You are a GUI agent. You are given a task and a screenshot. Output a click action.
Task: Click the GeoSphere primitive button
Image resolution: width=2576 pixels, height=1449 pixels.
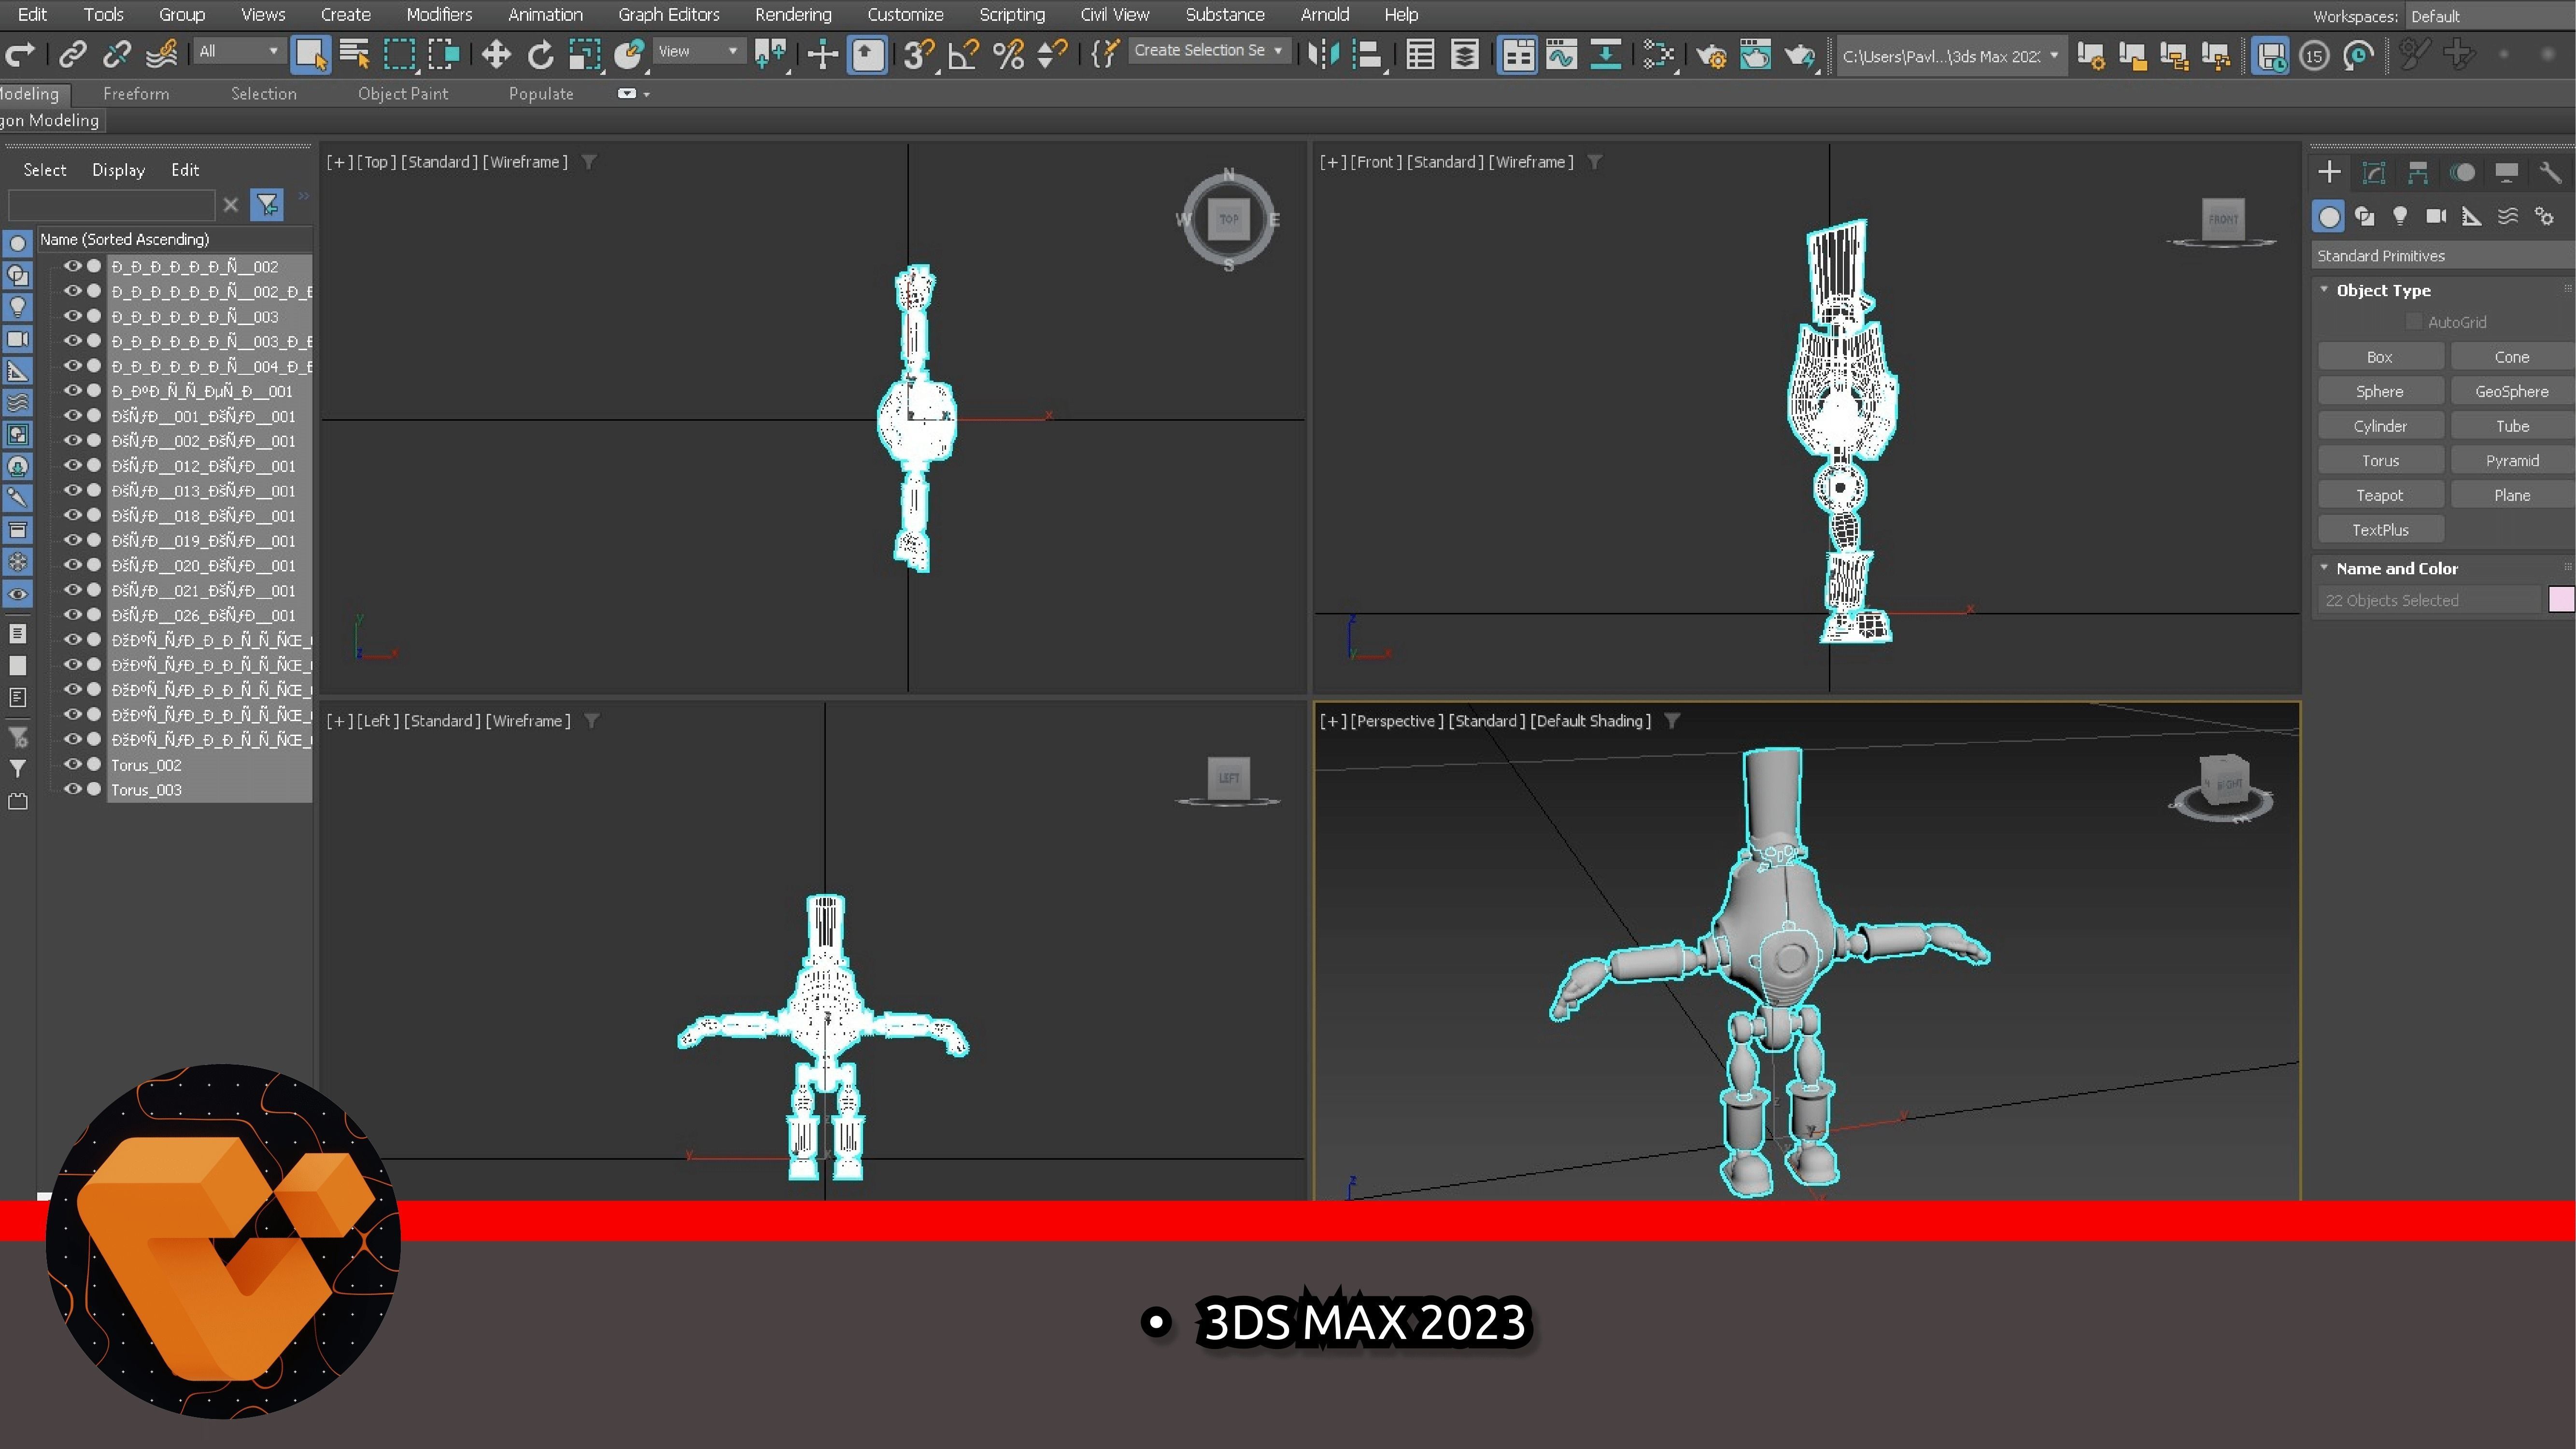coord(2512,391)
